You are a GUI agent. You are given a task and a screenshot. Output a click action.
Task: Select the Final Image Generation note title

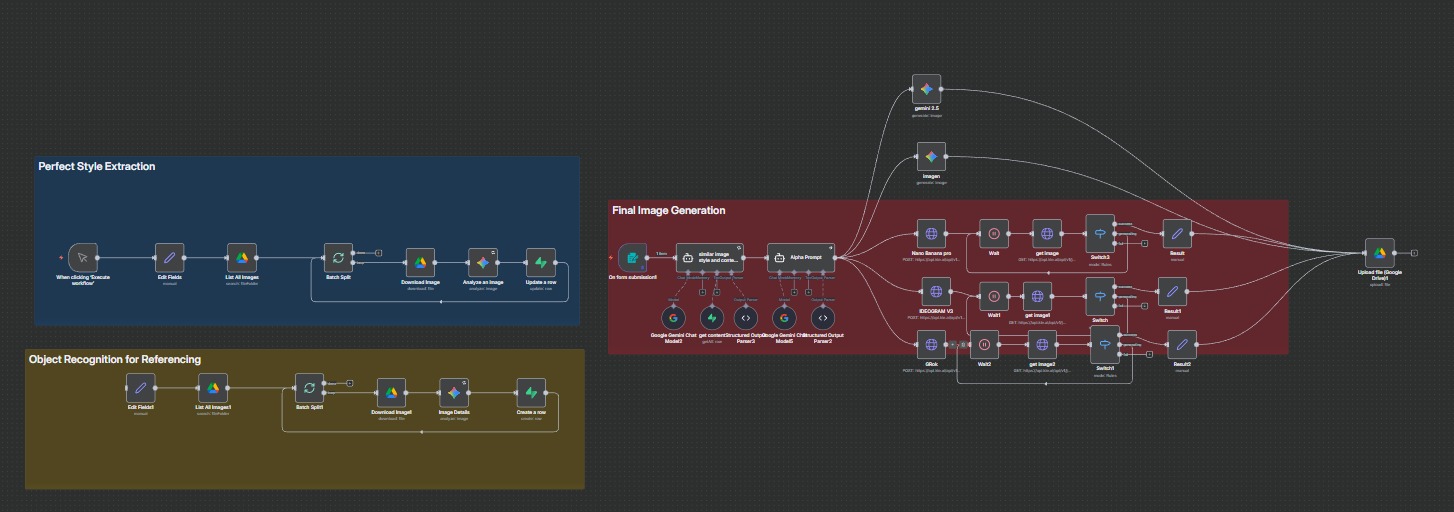pos(669,210)
